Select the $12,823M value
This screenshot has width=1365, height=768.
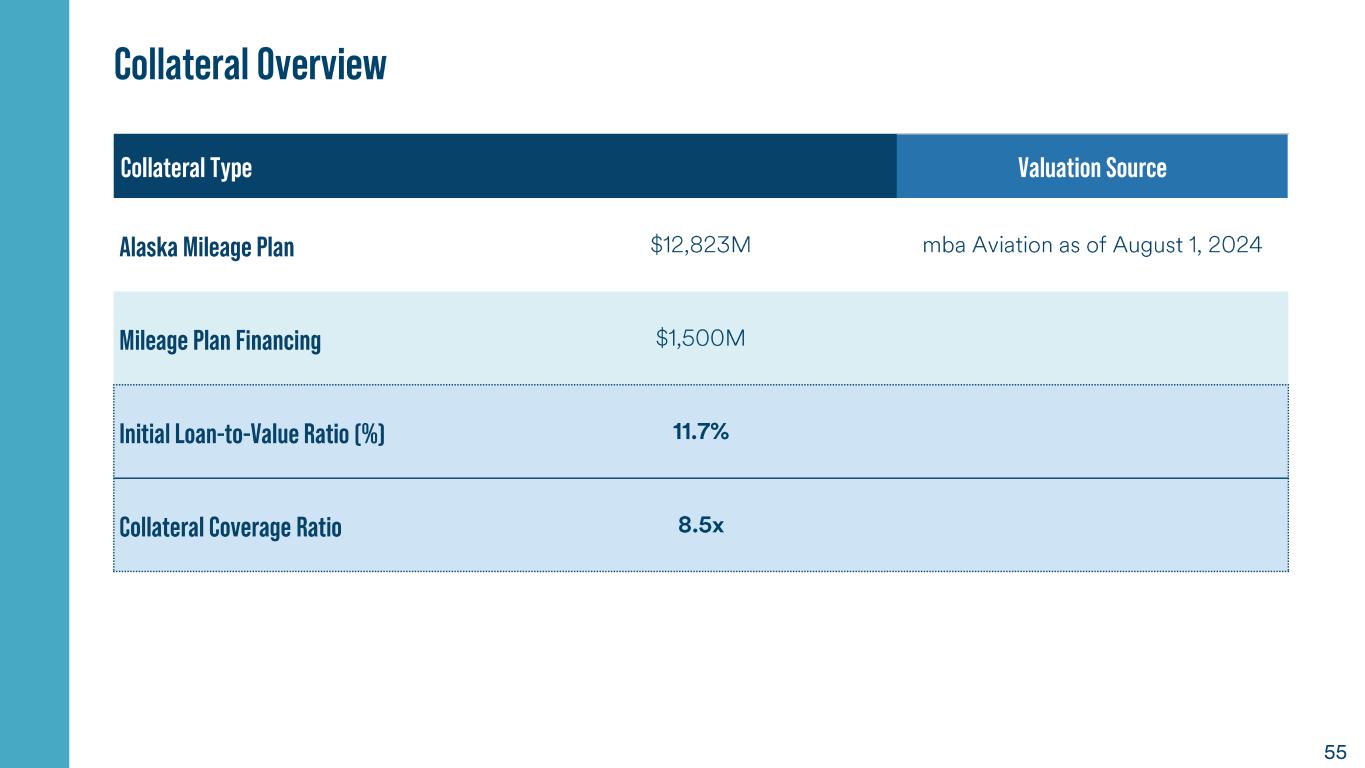coord(700,245)
